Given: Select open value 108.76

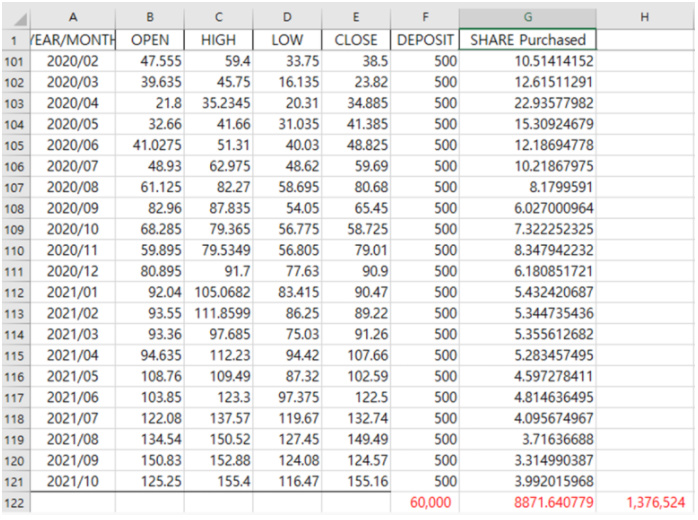Looking at the screenshot, I should (150, 376).
